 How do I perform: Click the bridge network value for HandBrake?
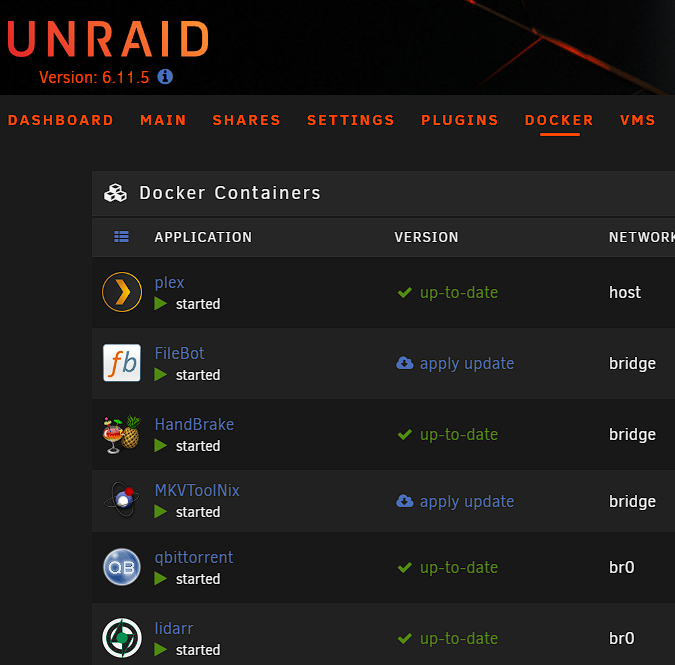(x=632, y=435)
